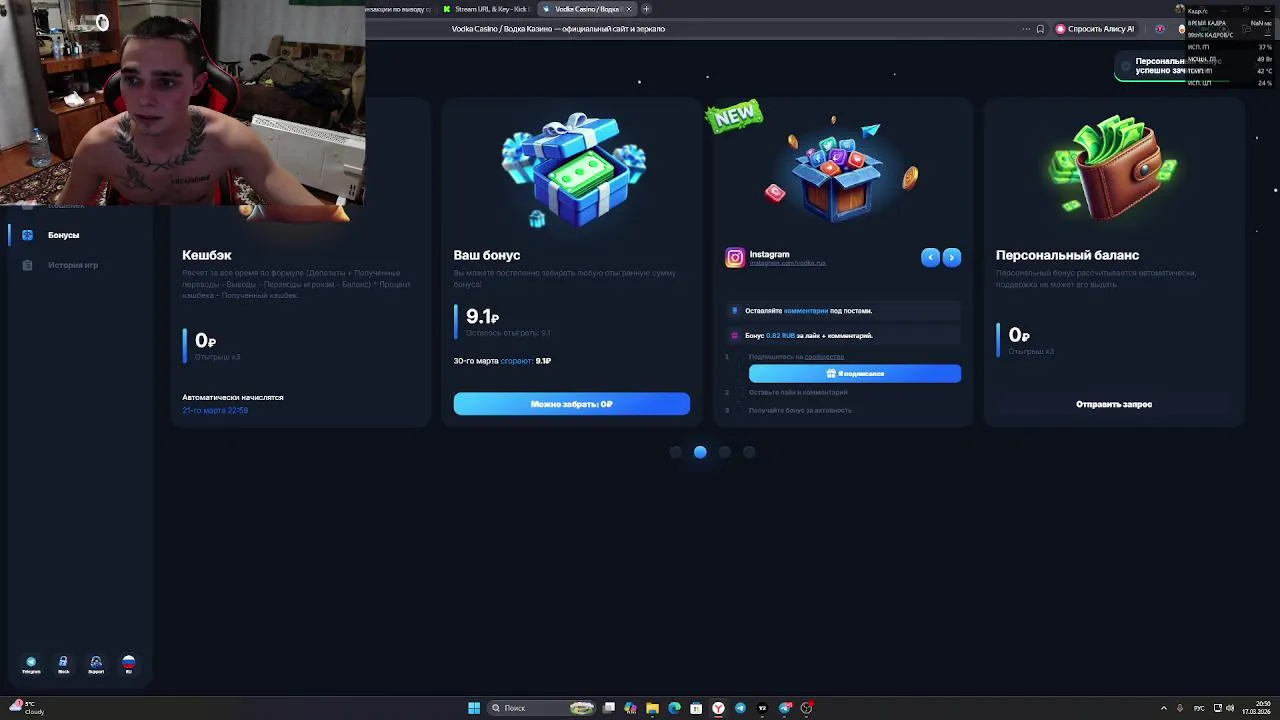Open Task View from the taskbar
1280x720 pixels.
[609, 708]
